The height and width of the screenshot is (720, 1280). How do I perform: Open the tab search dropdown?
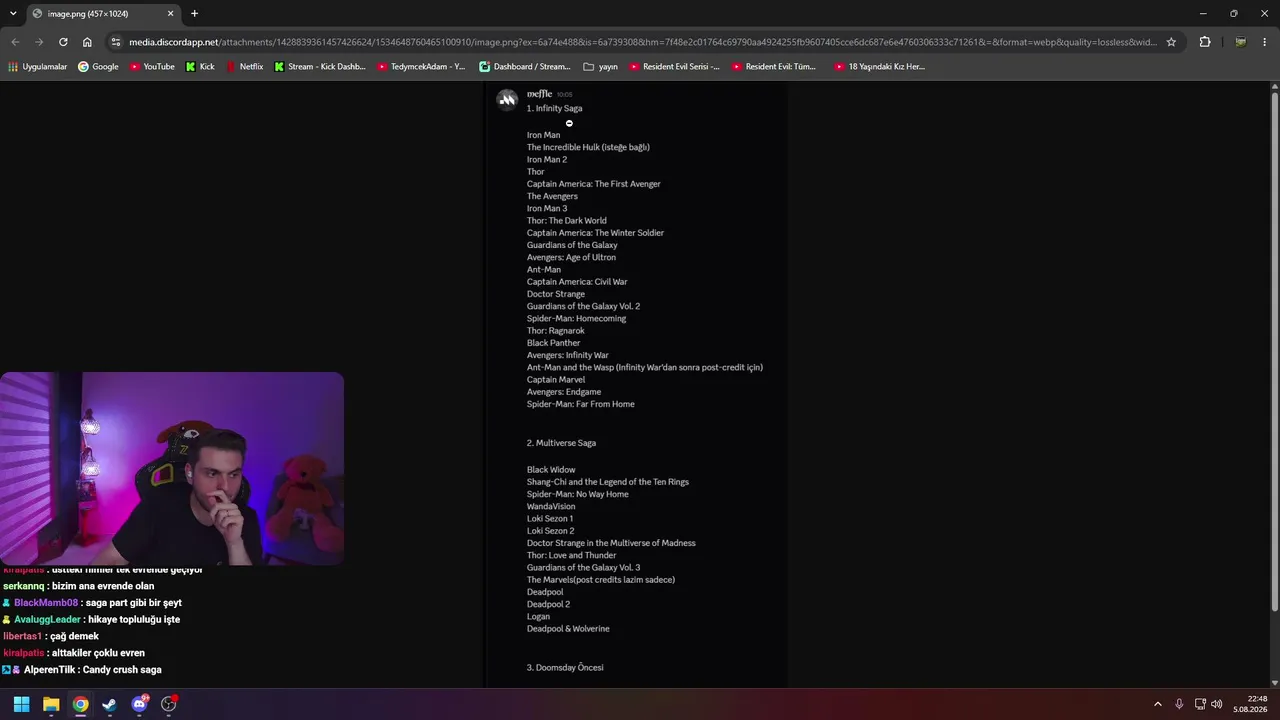(13, 14)
